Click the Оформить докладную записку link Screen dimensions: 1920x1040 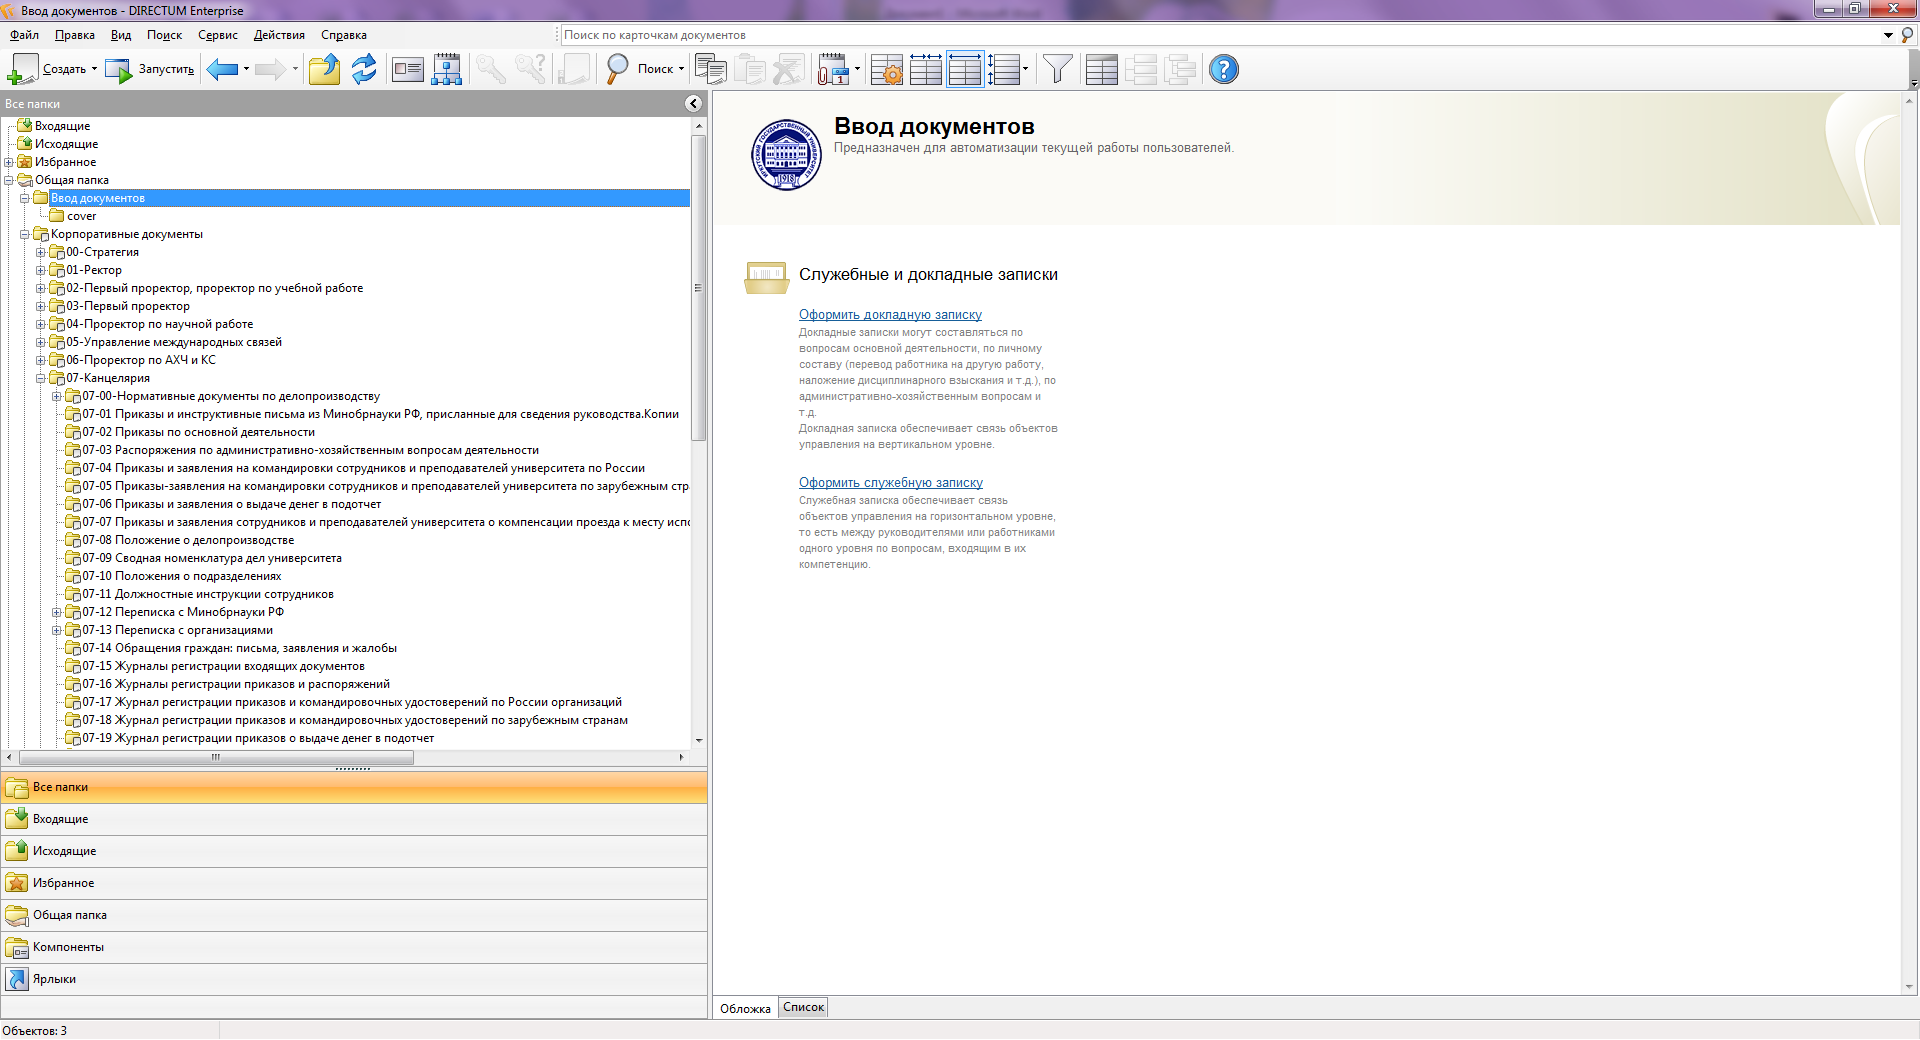890,315
